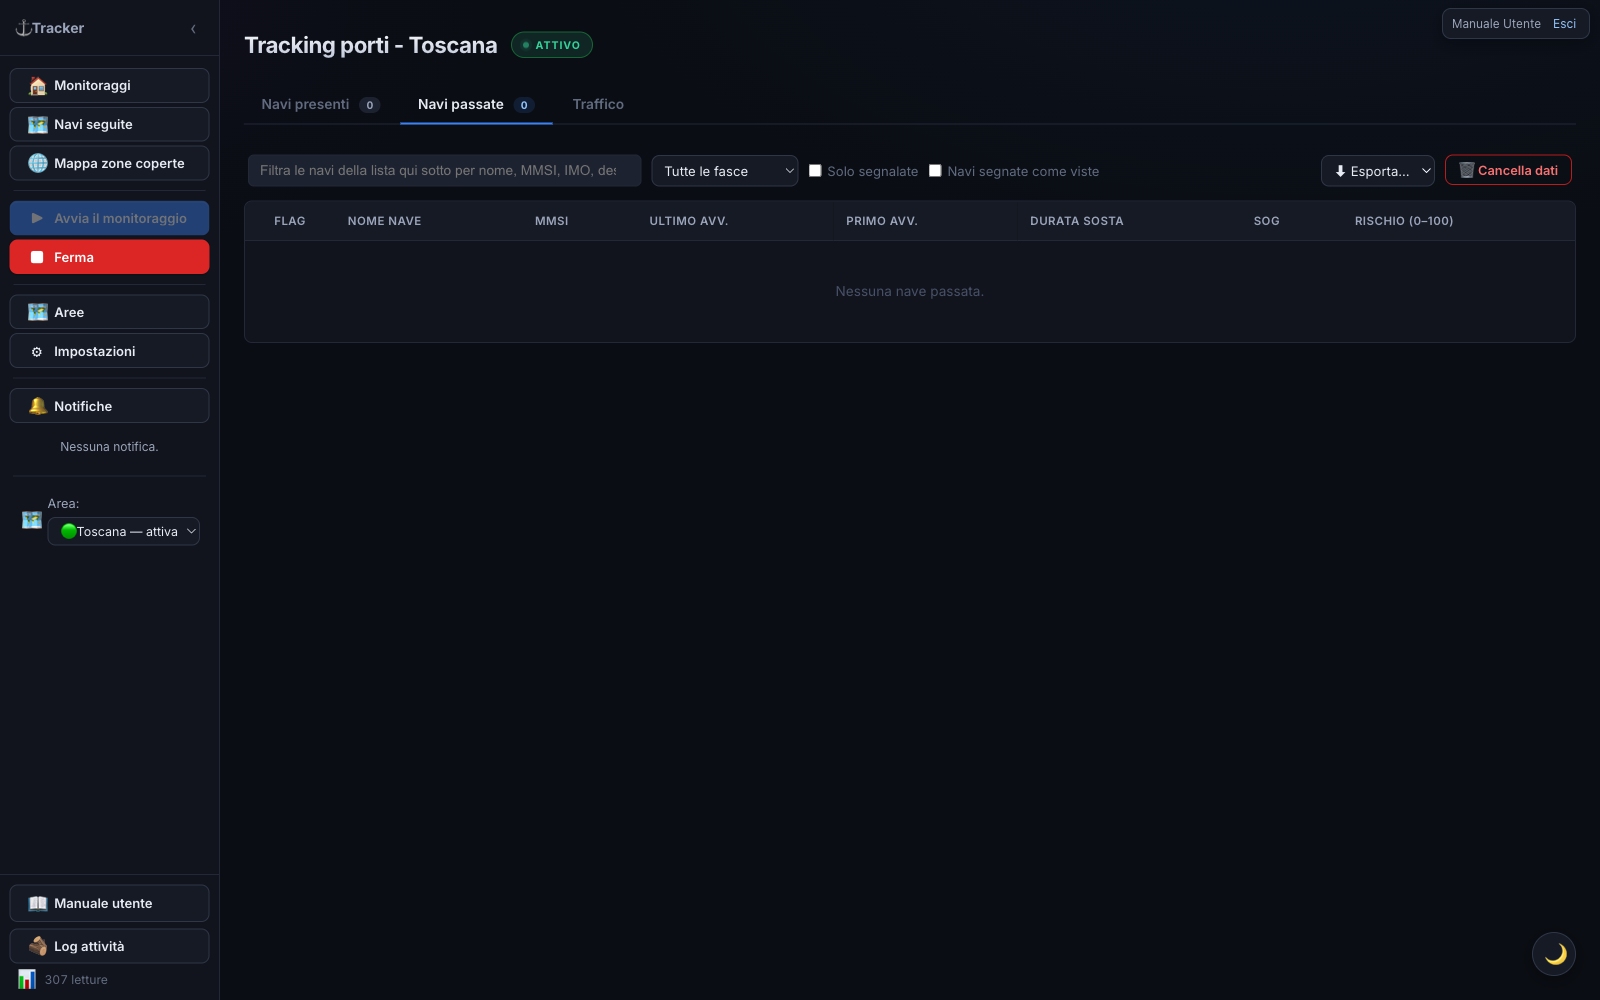This screenshot has height=1000, width=1600.
Task: Focus the ship filter search field
Action: (445, 171)
